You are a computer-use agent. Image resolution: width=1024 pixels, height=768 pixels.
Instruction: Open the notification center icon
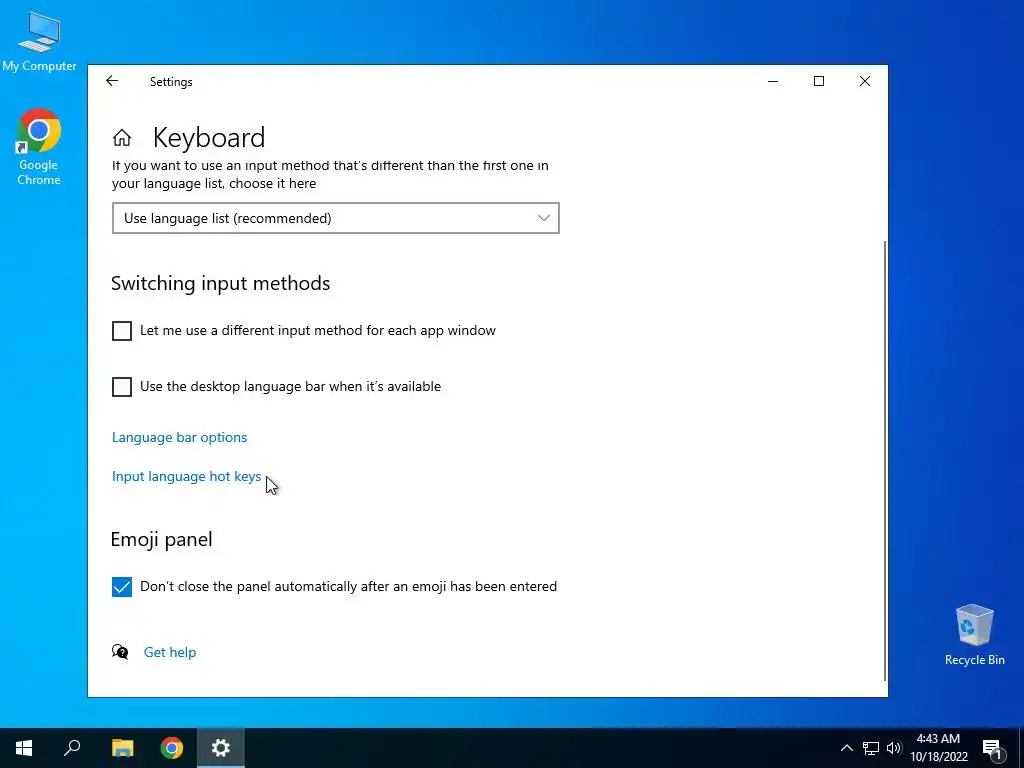pyautogui.click(x=992, y=748)
